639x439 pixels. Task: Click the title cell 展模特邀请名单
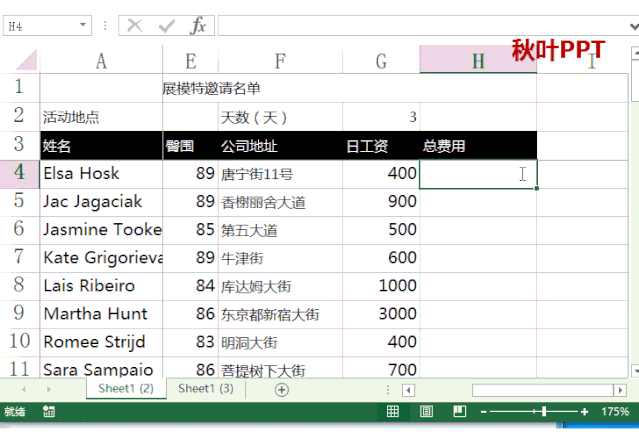[212, 88]
